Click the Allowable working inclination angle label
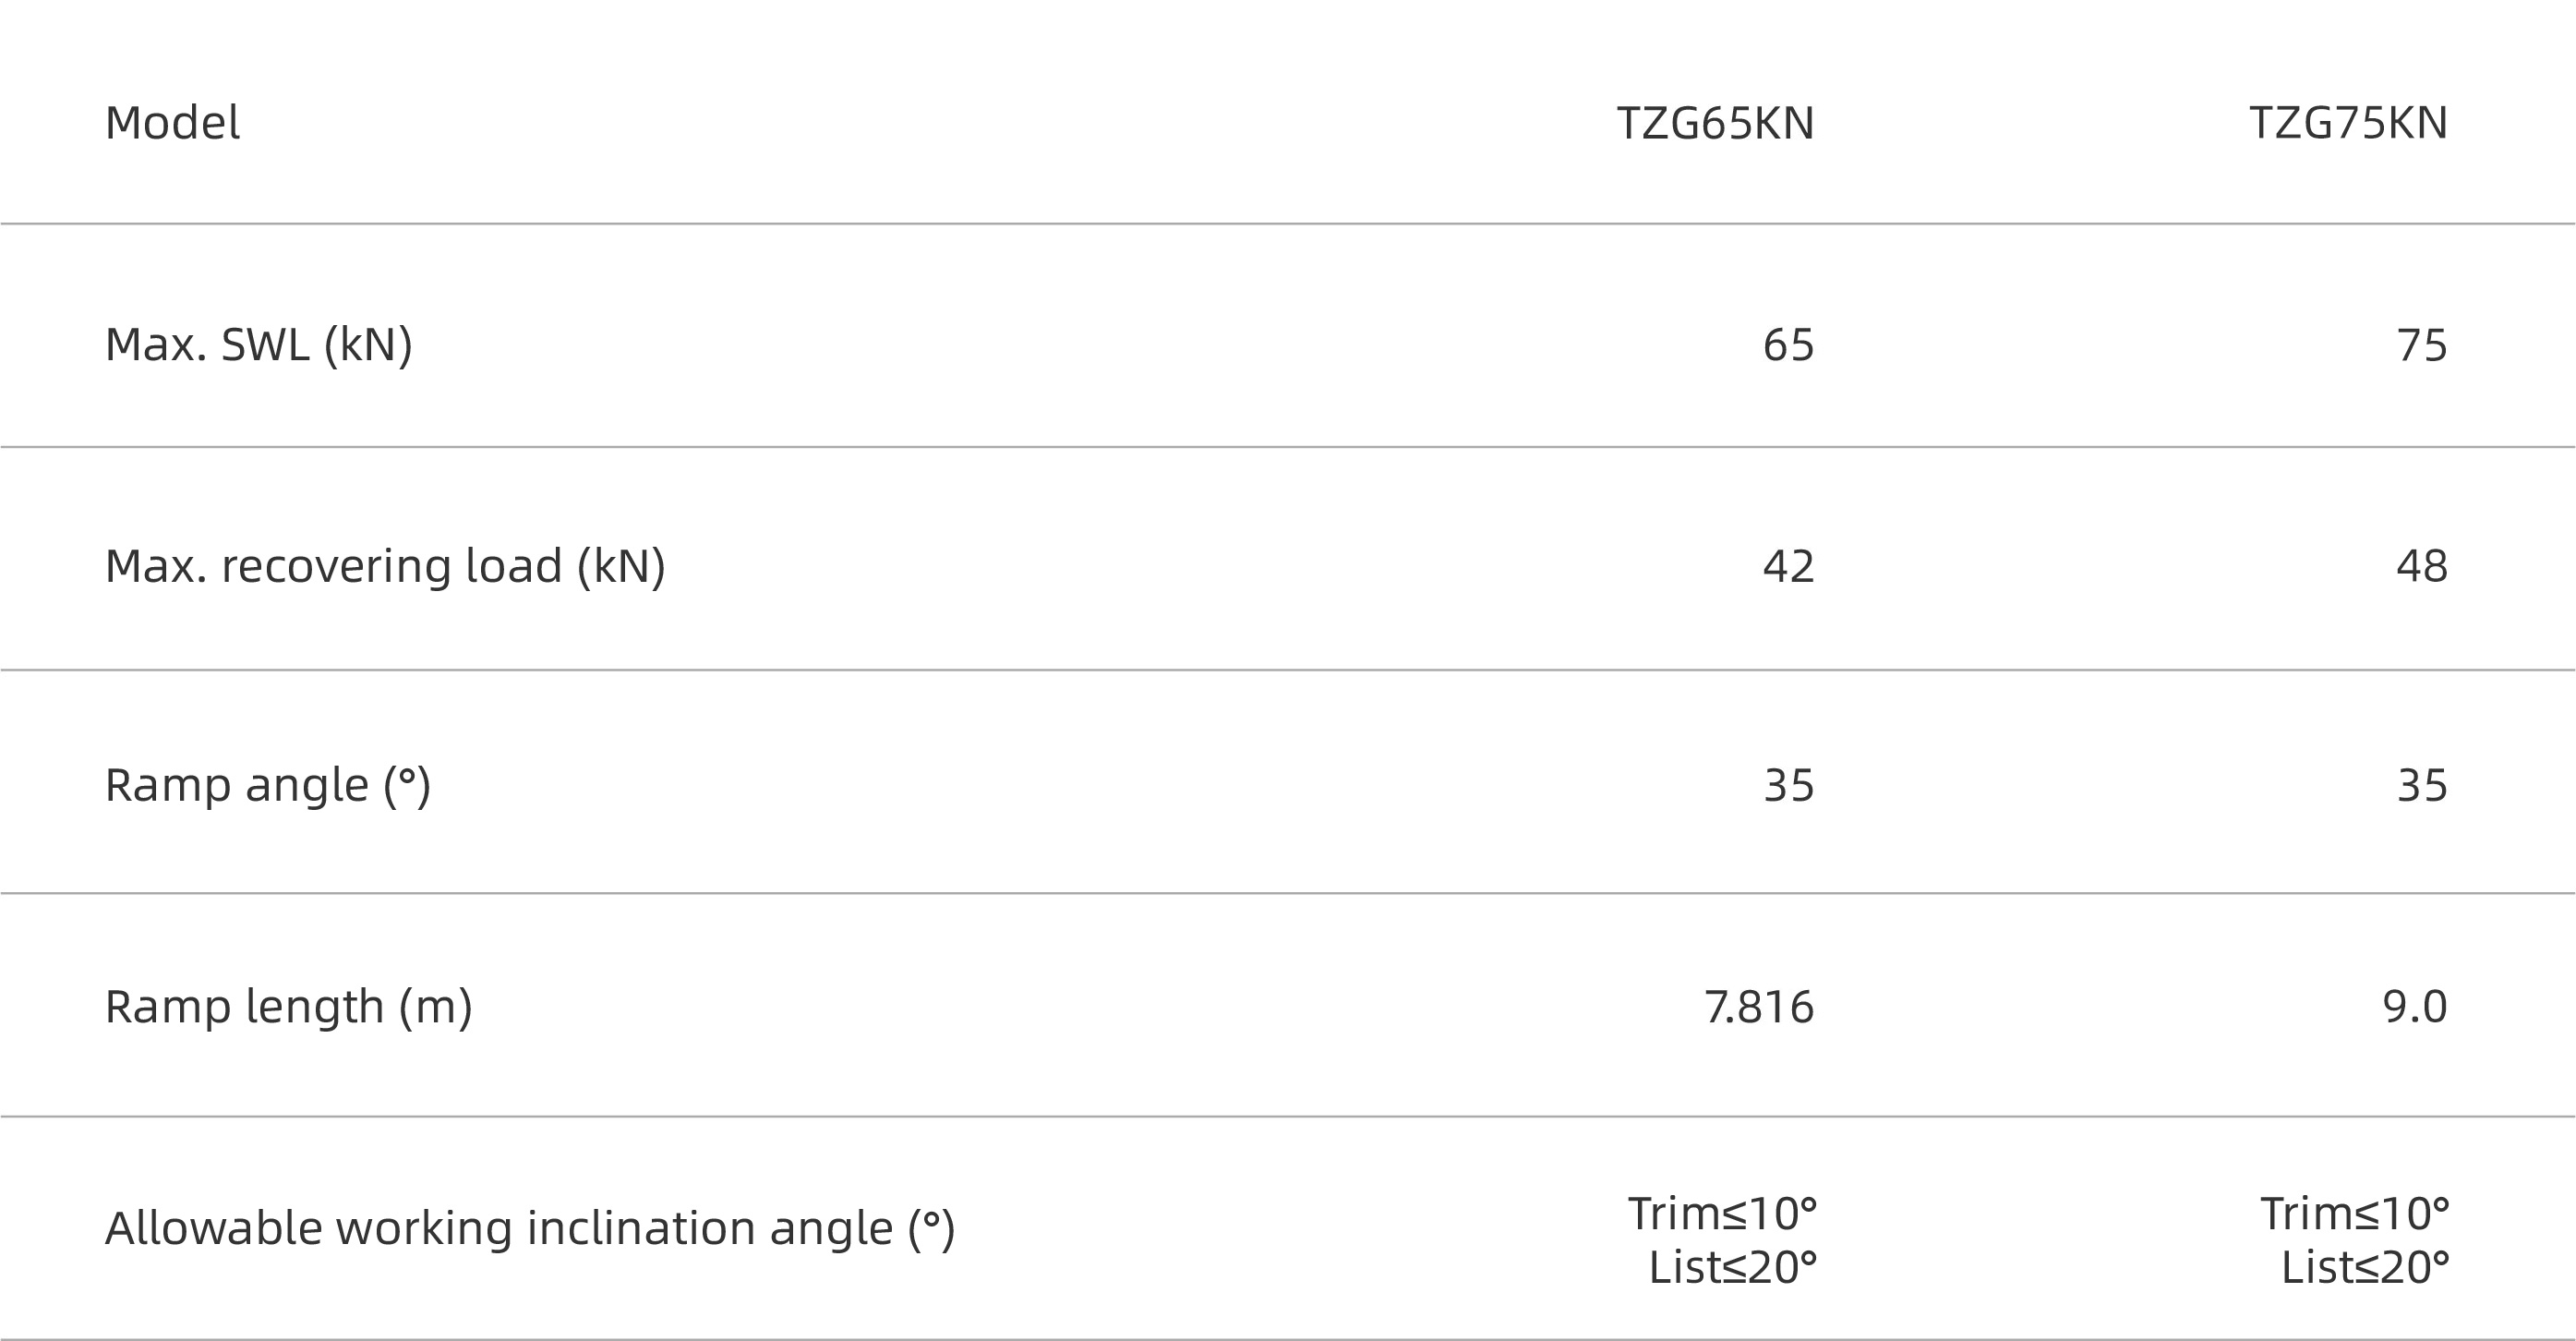Screen dimensions: 2576x1341 pyautogui.click(x=530, y=1229)
